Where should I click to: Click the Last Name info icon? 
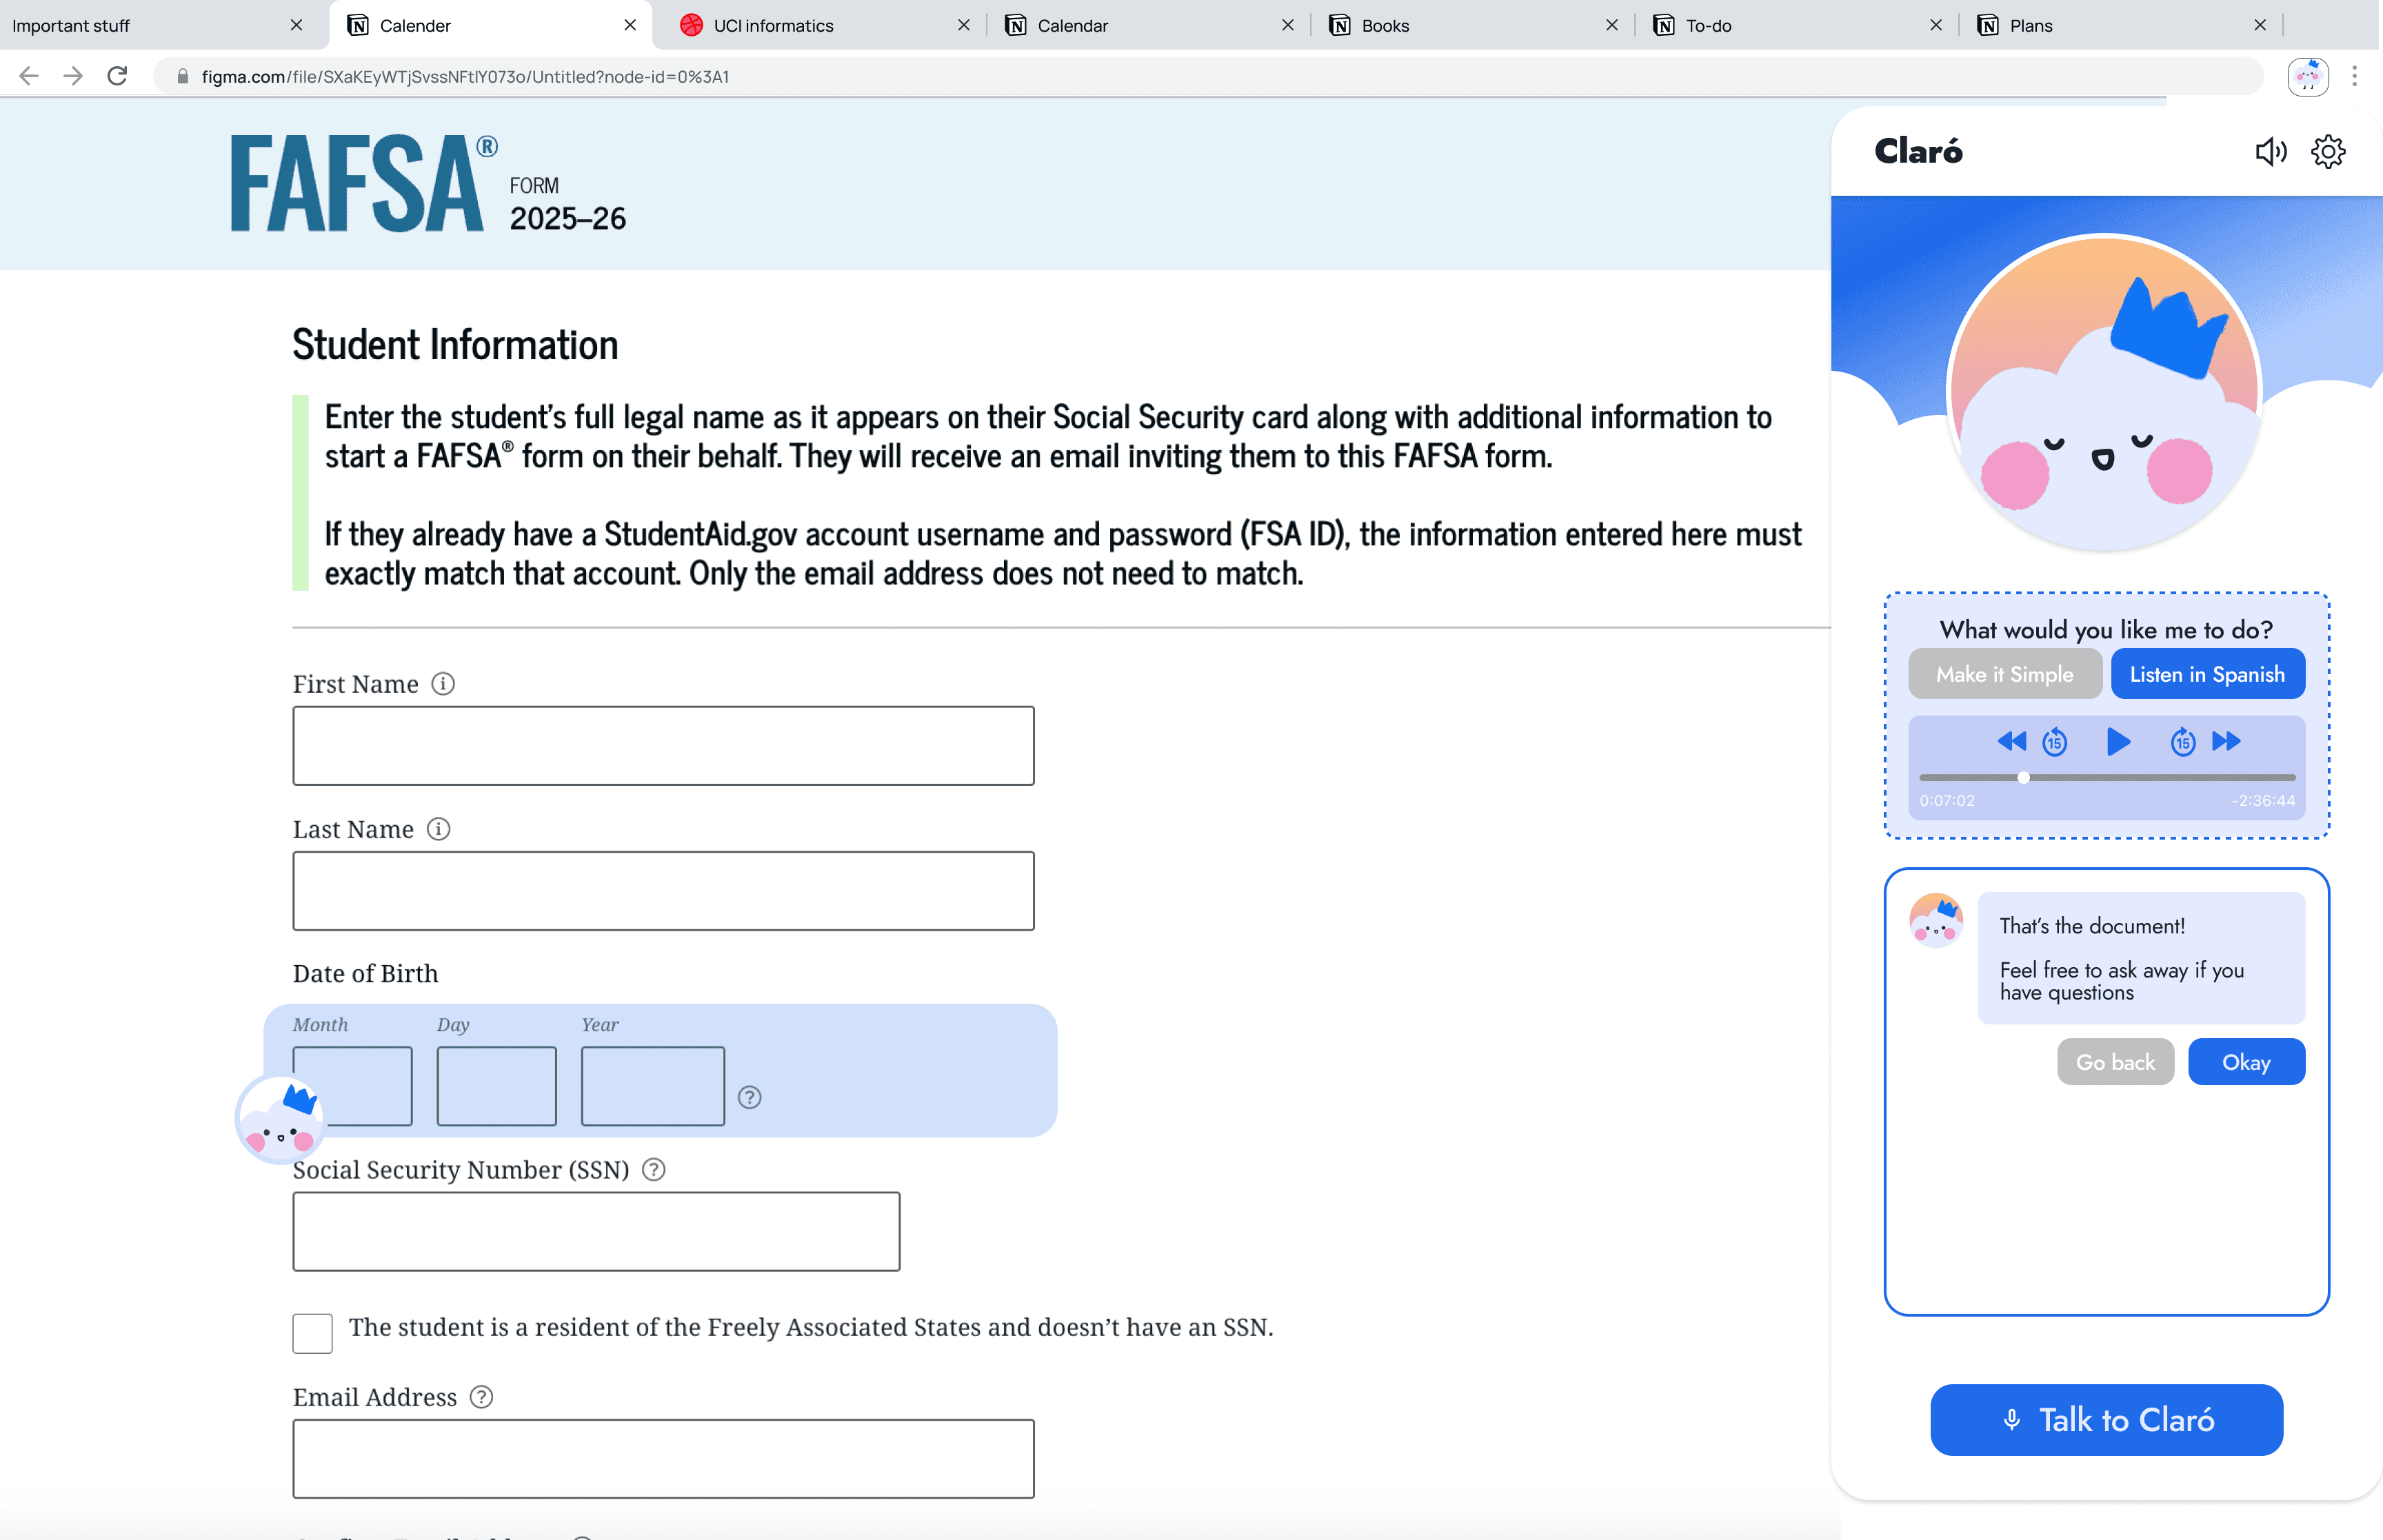point(438,829)
